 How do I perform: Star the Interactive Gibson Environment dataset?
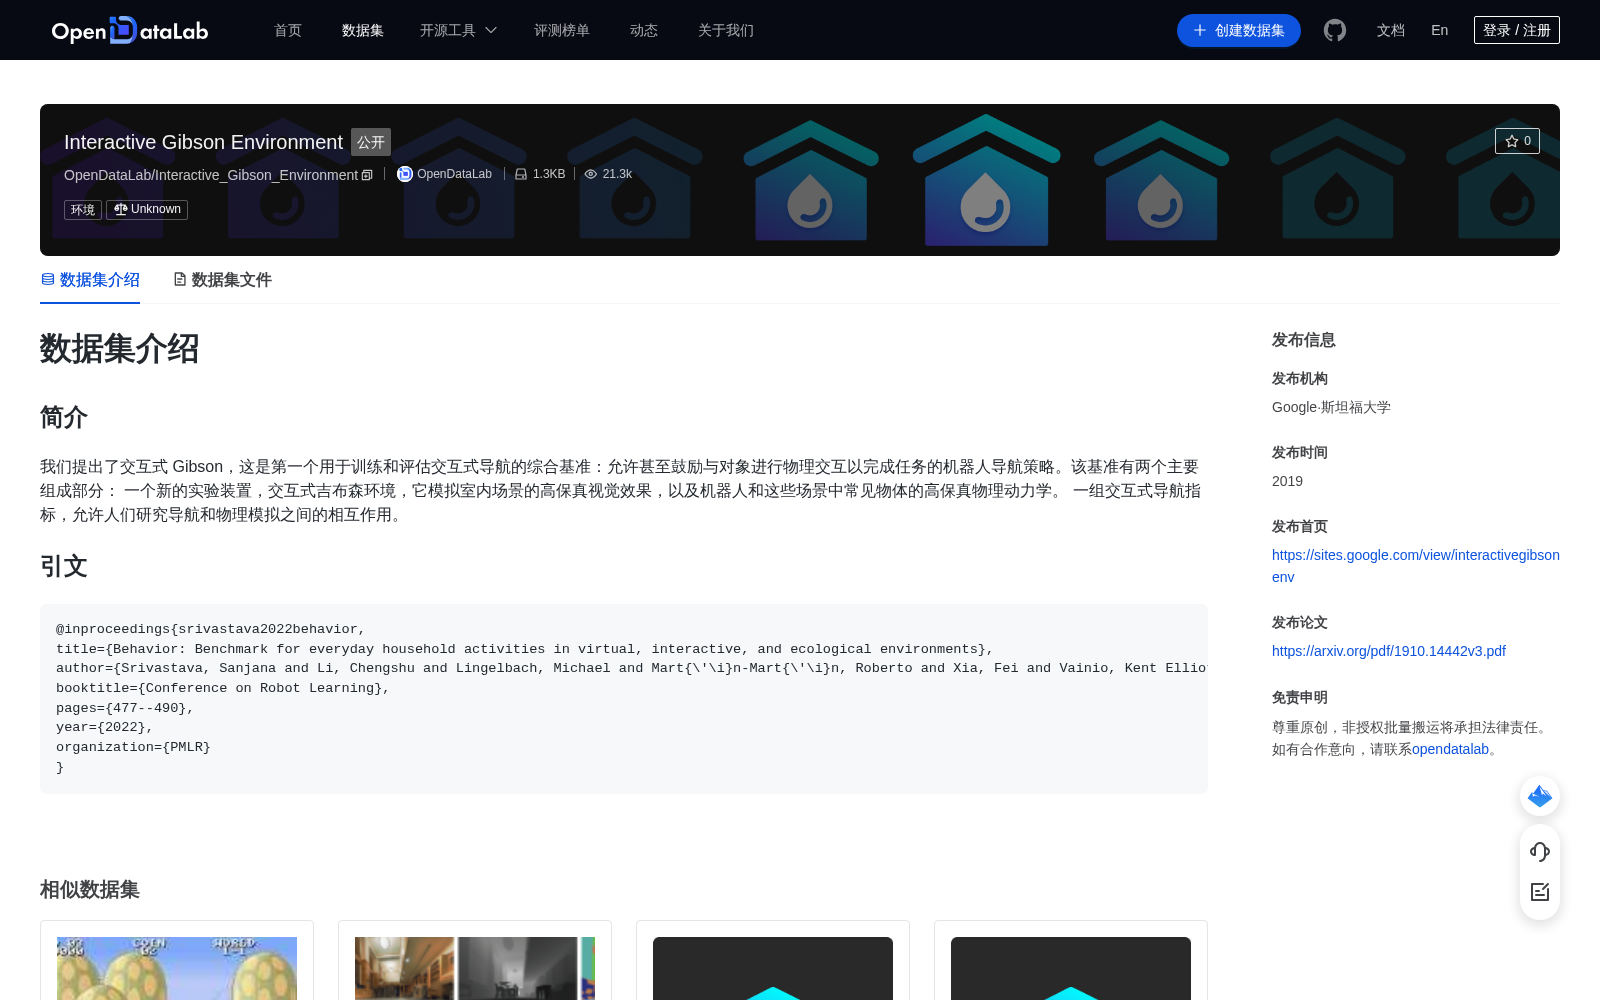[1517, 141]
